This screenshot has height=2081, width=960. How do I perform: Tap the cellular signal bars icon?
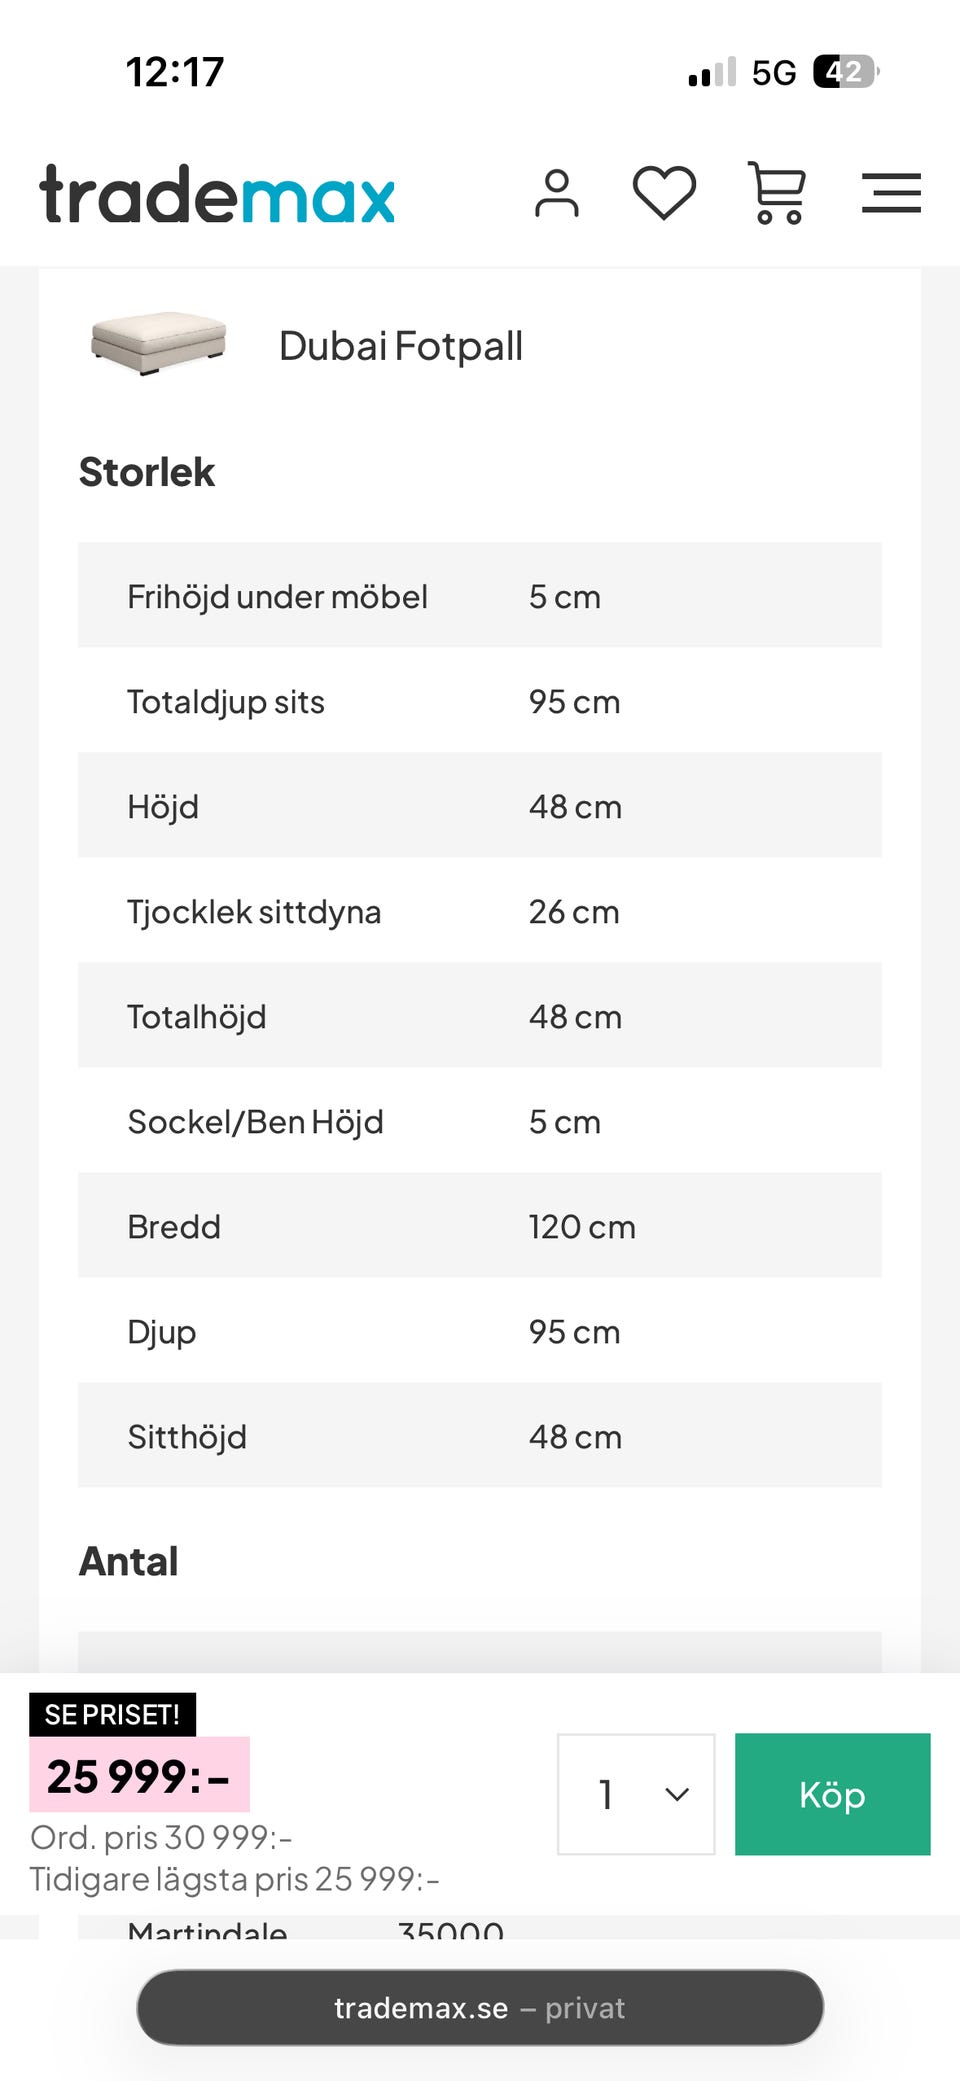click(x=712, y=72)
